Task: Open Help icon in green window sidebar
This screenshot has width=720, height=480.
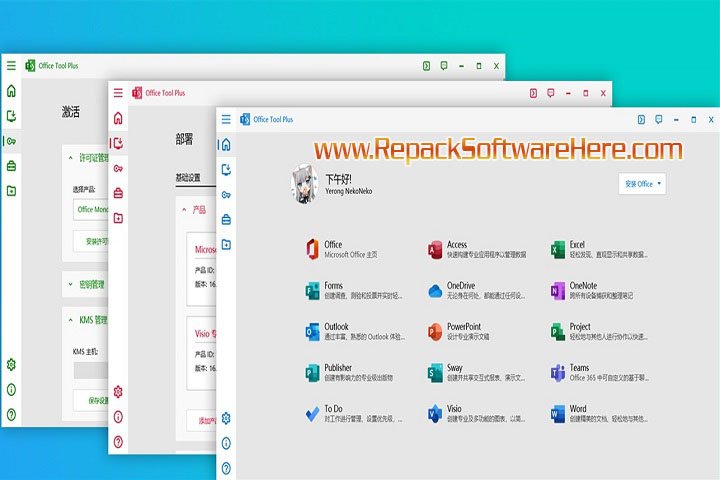Action: tap(11, 414)
